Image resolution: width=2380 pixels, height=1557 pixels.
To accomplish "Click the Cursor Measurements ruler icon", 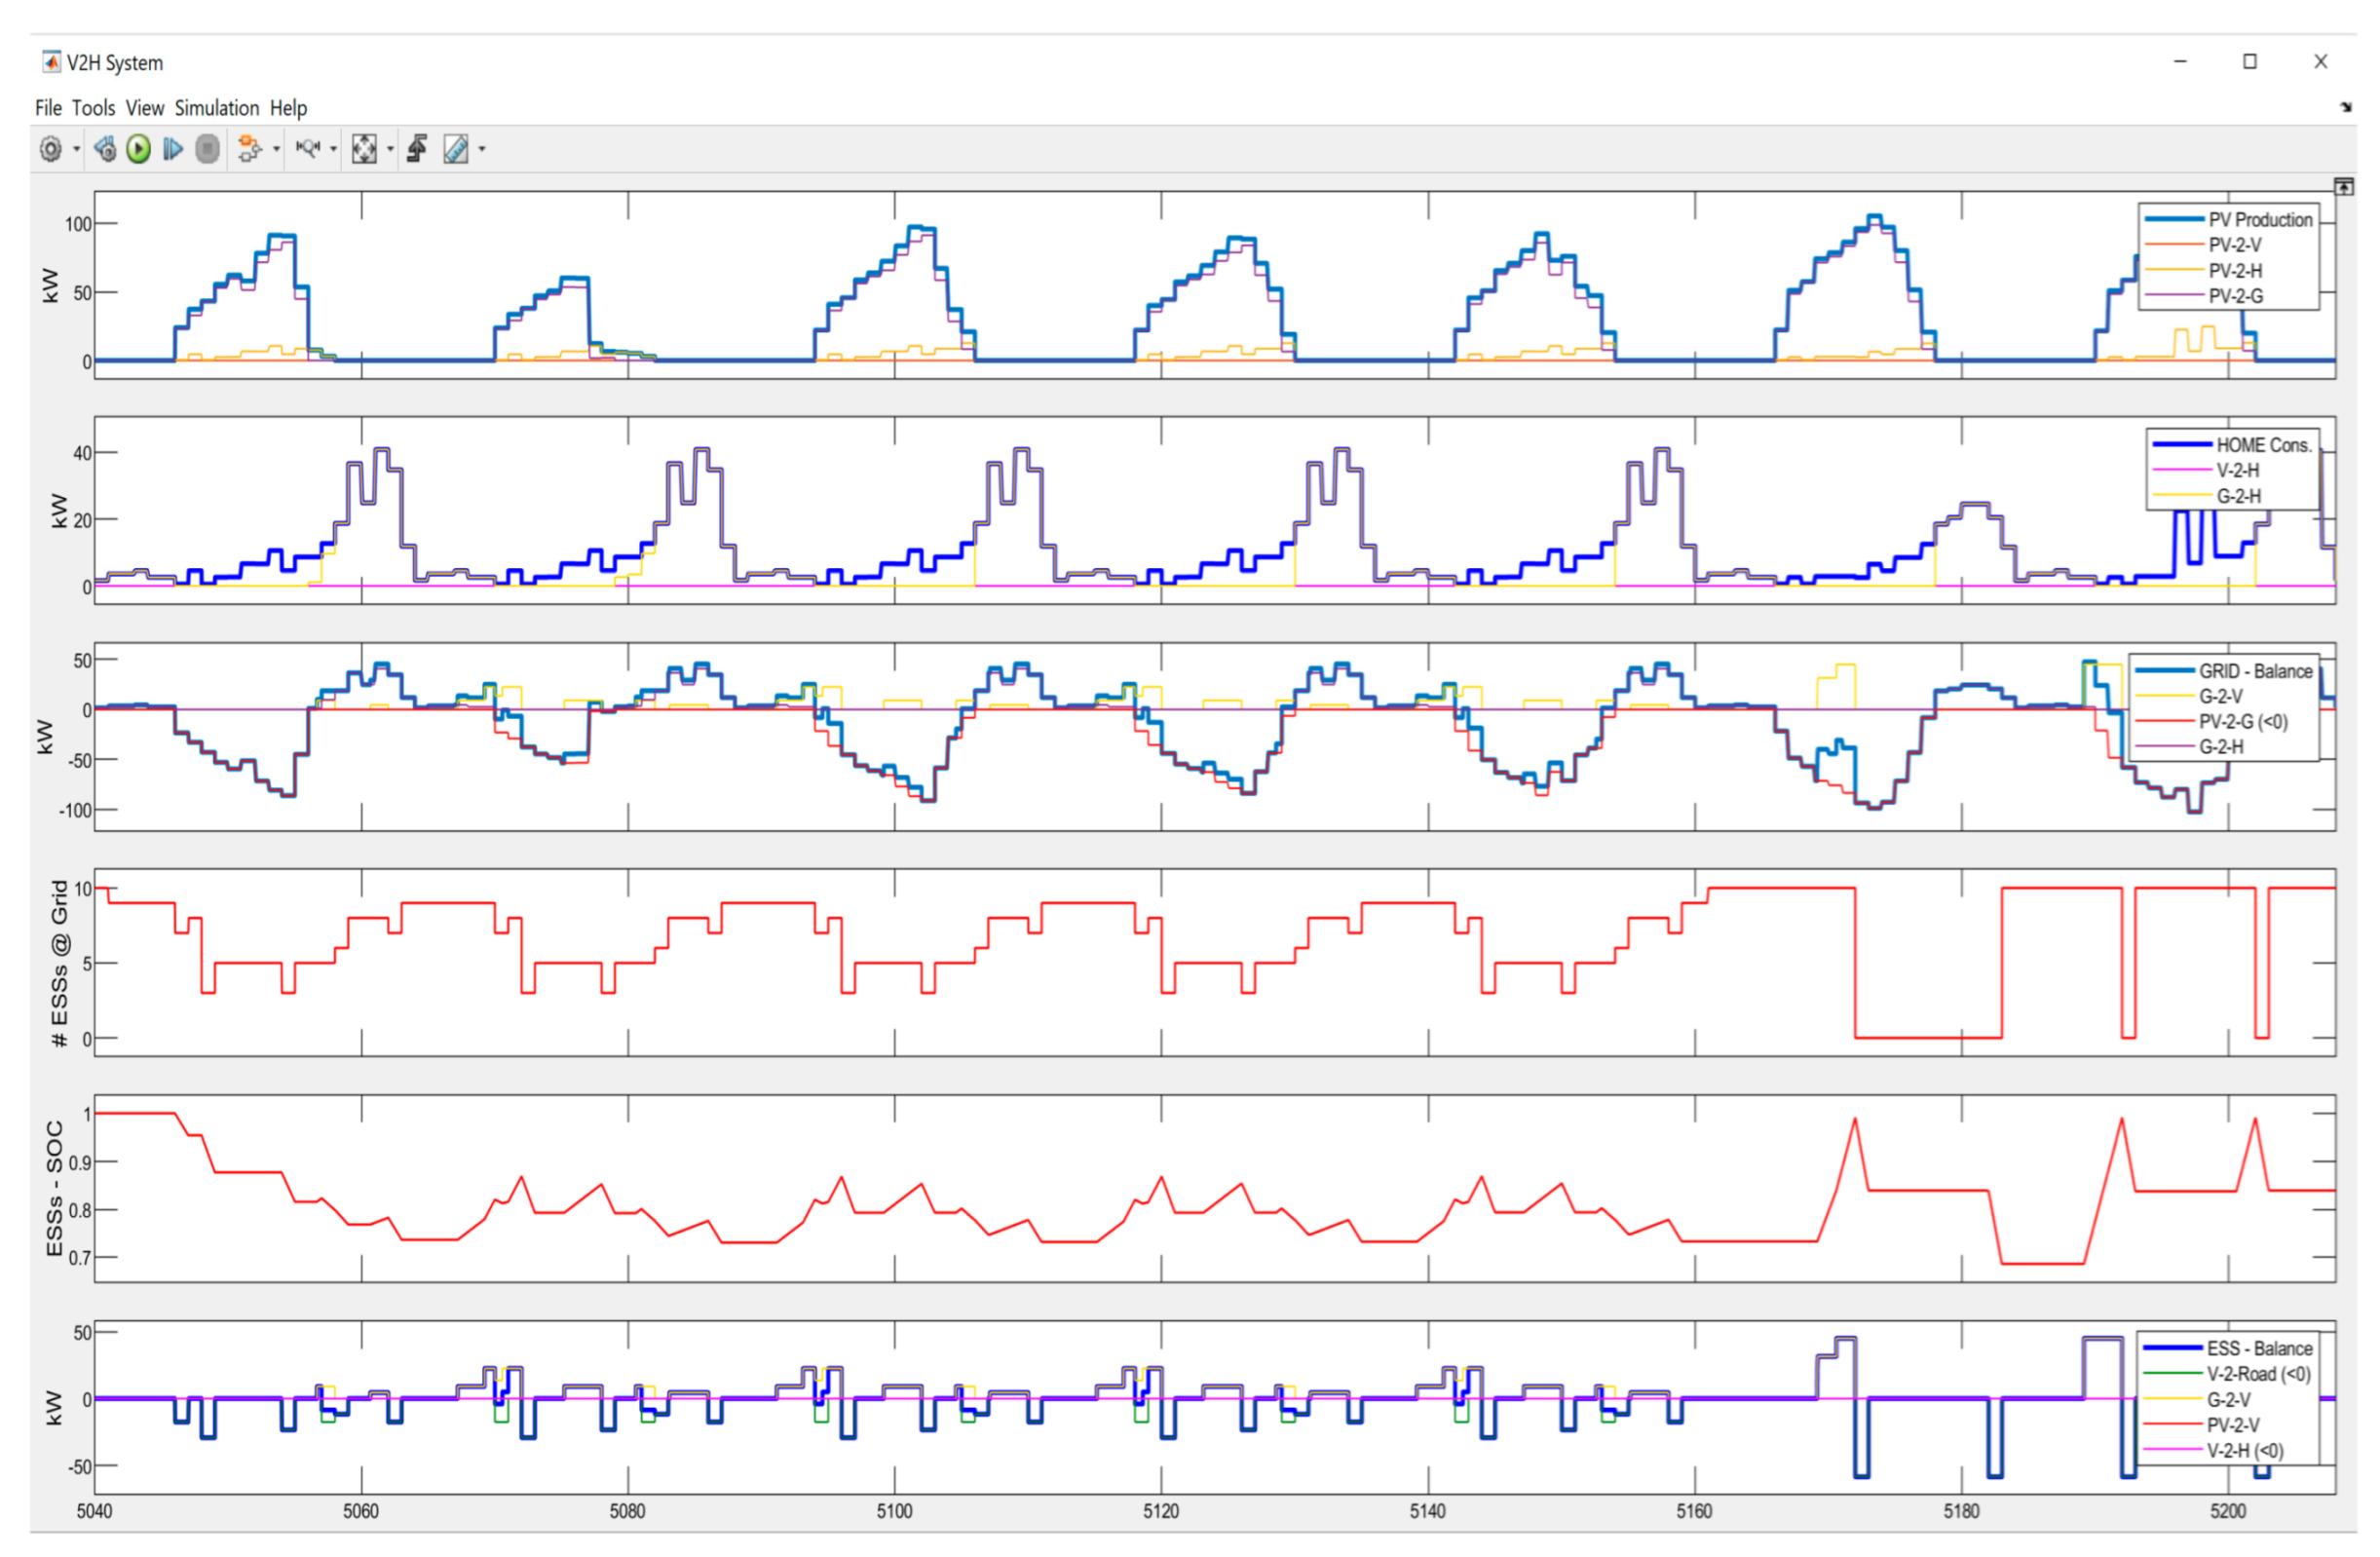I will coord(456,150).
